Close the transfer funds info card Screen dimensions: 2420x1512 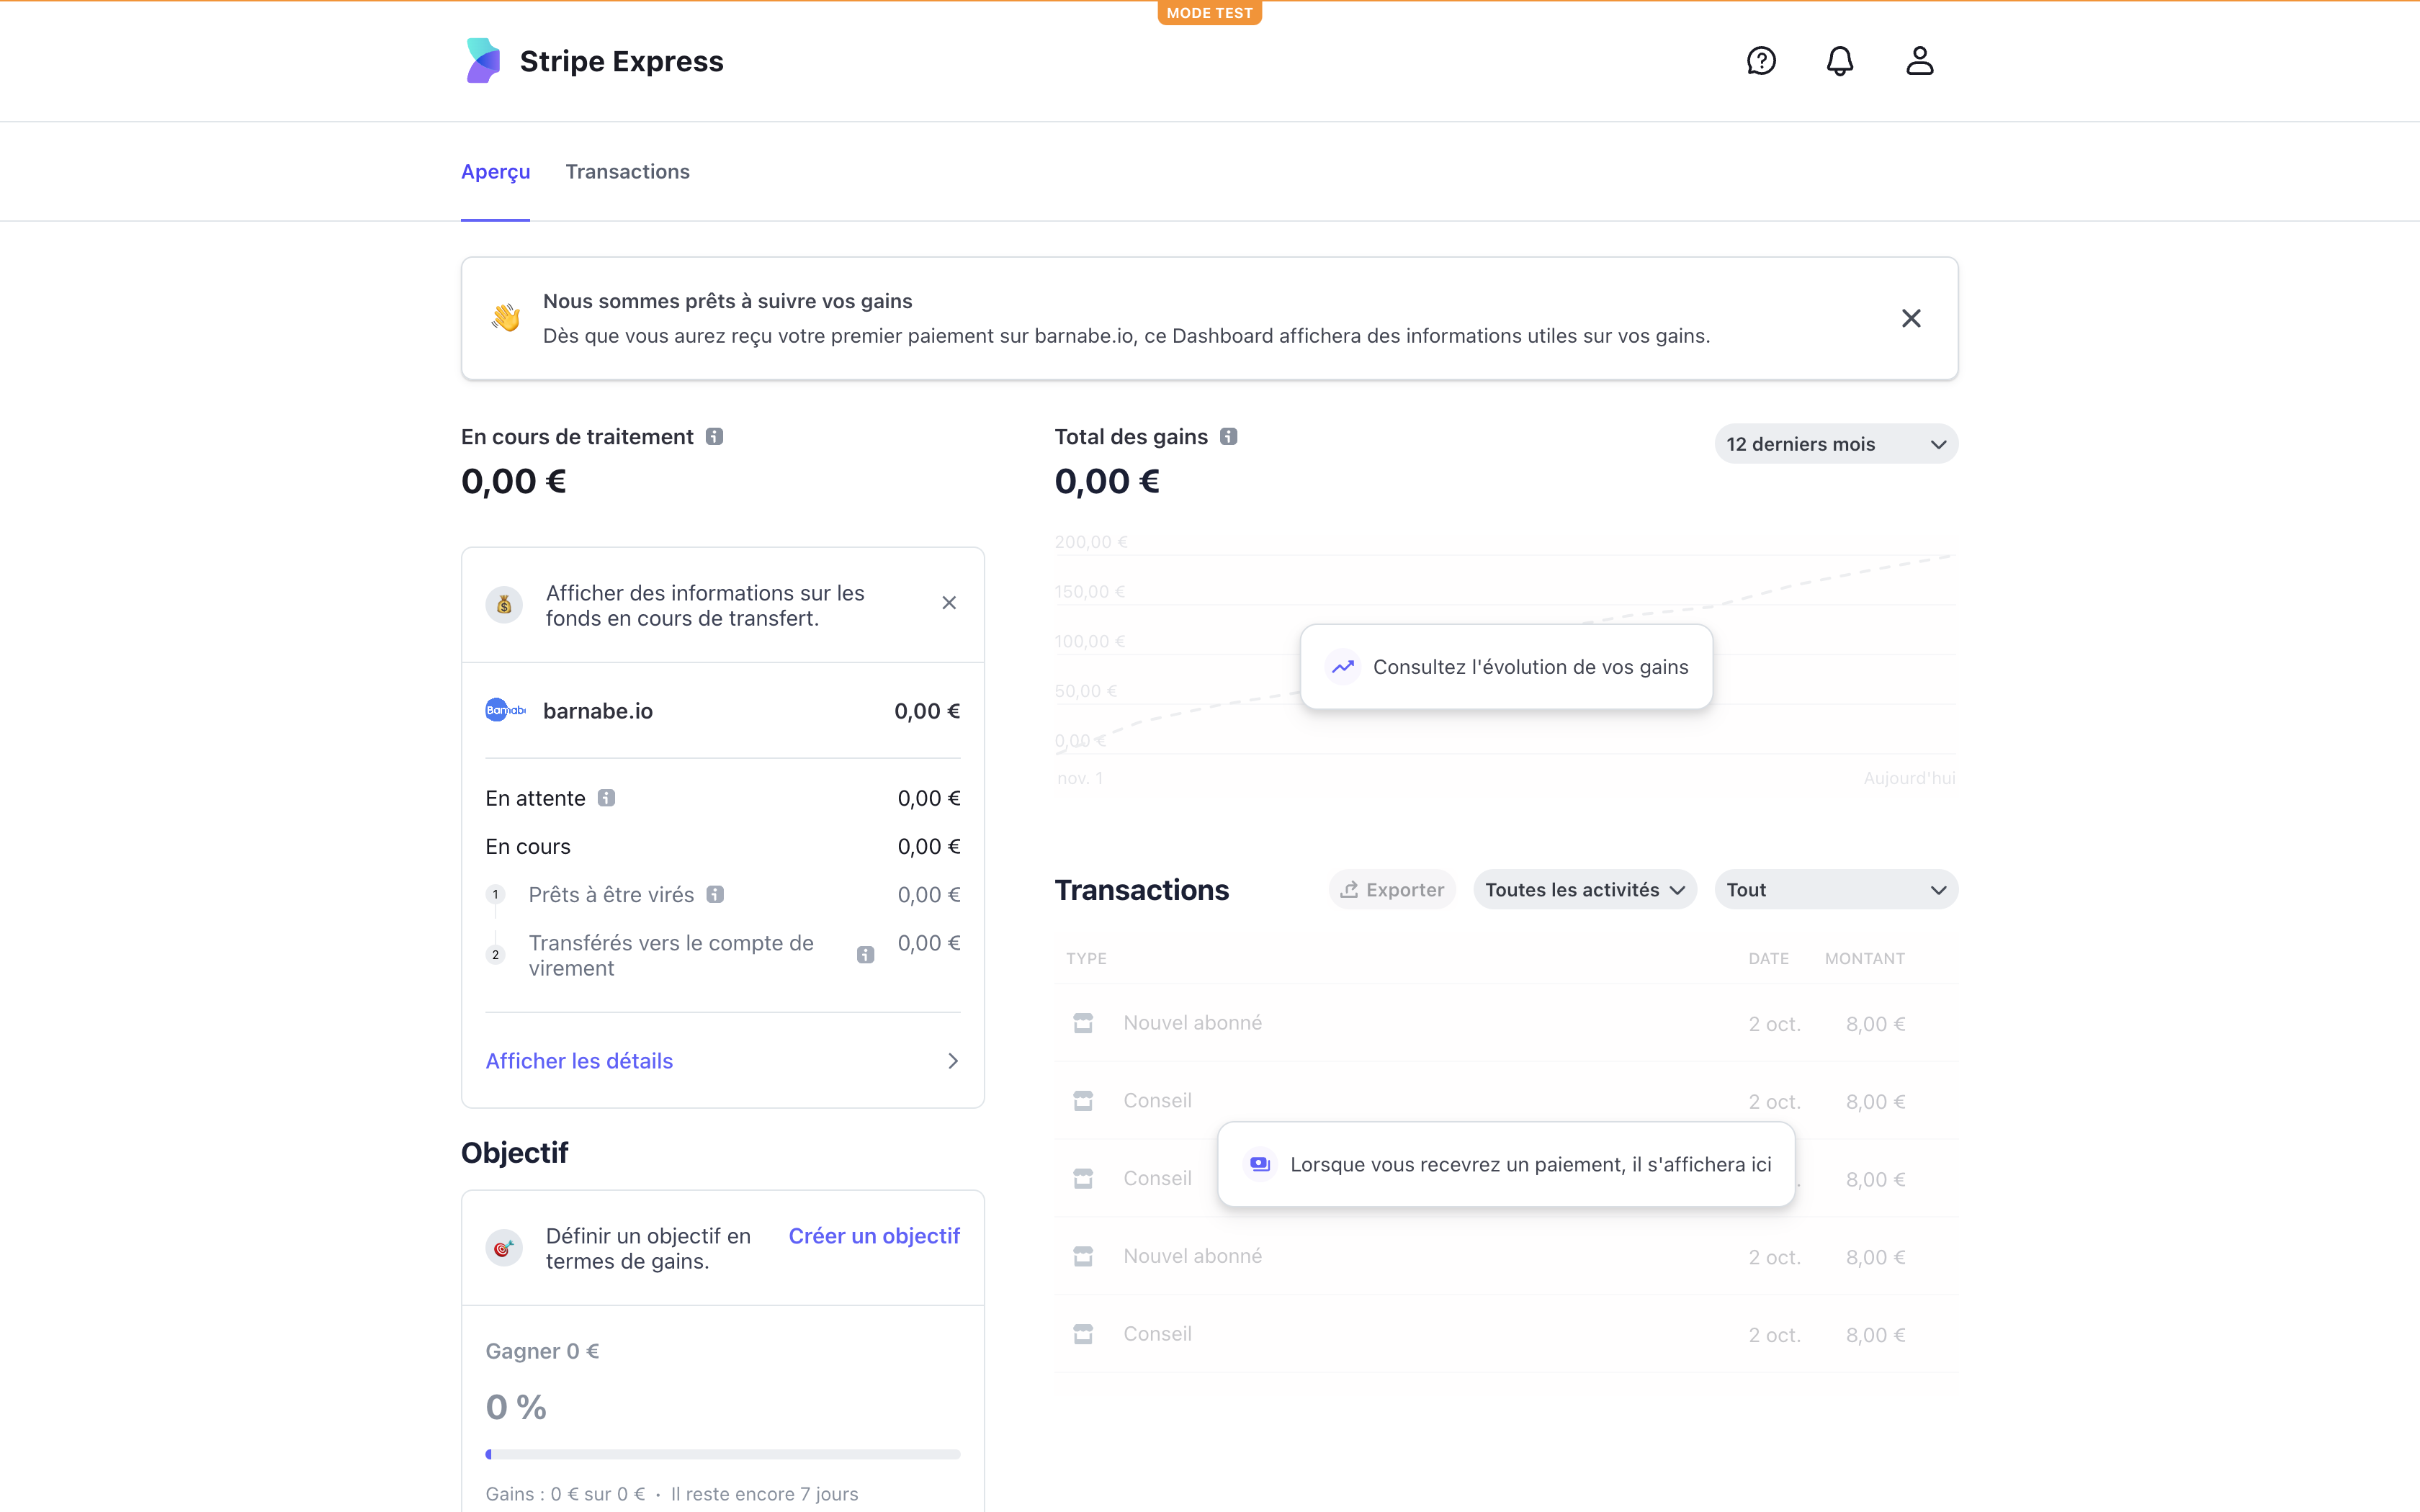949,603
